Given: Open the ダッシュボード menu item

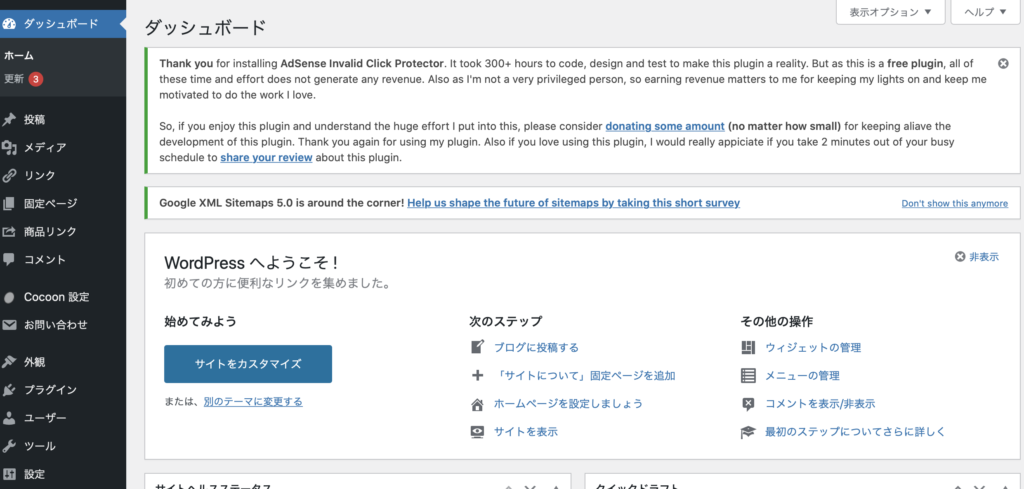Looking at the screenshot, I should [63, 24].
